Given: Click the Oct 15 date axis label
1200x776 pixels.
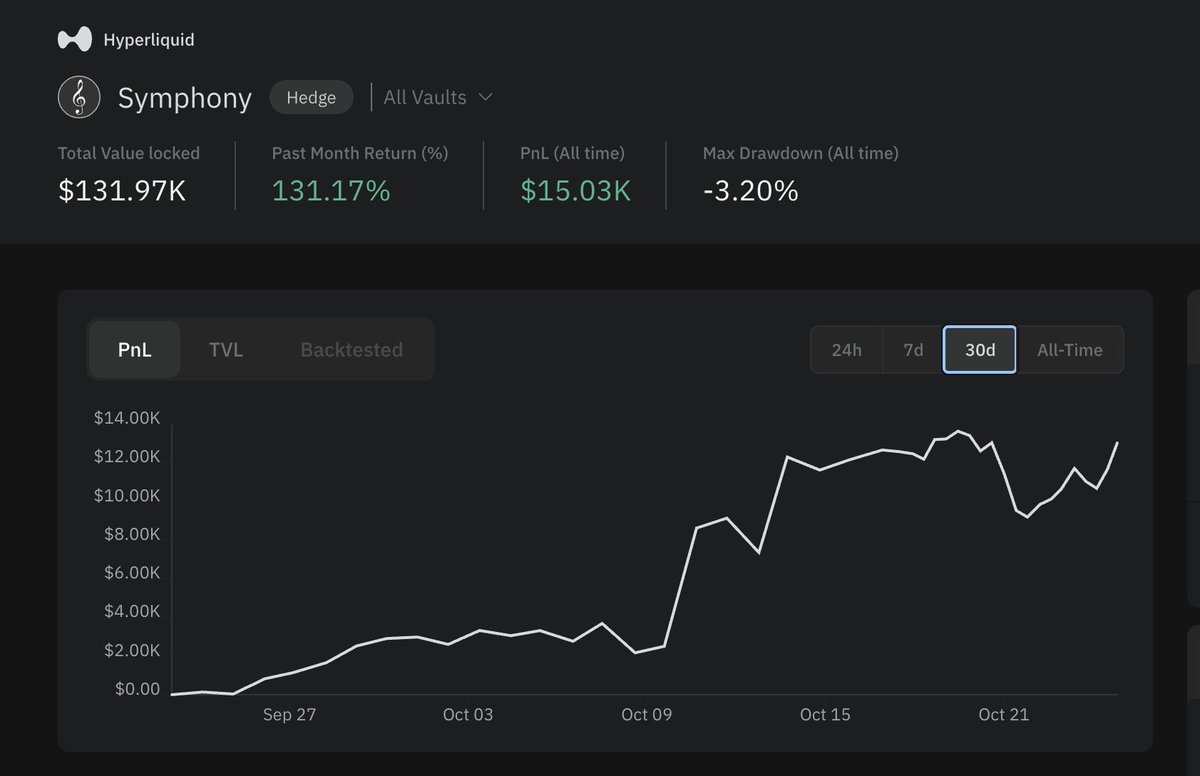Looking at the screenshot, I should pyautogui.click(x=825, y=714).
